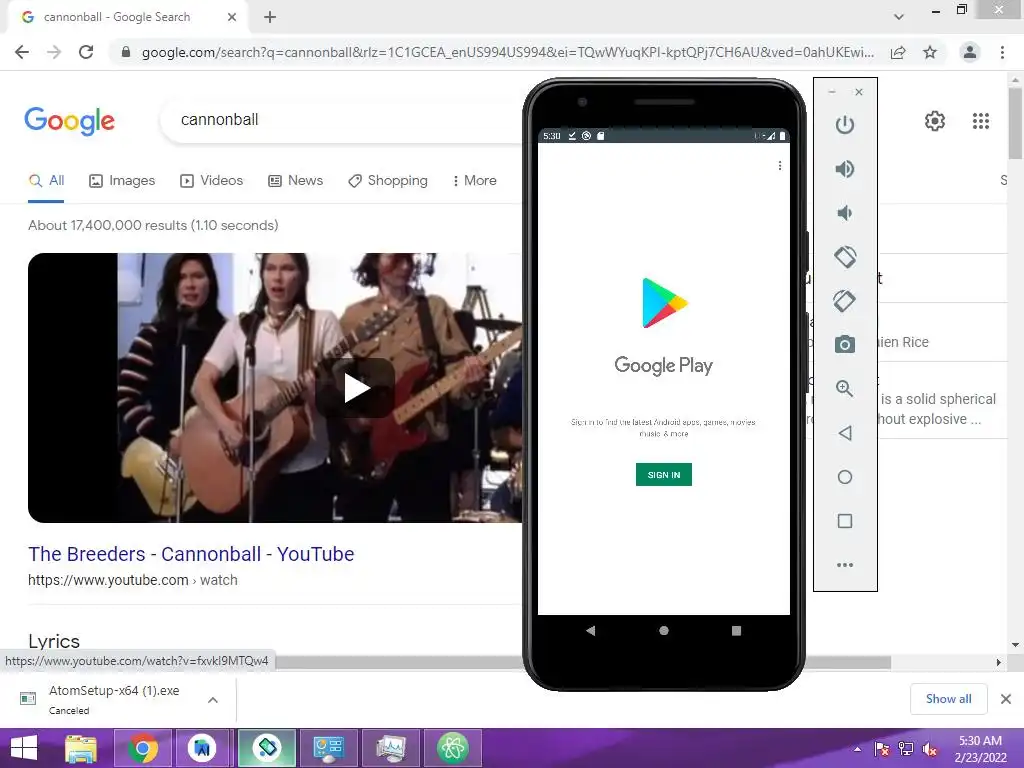This screenshot has width=1024, height=768.
Task: Tap the SIGN IN button in Google Play
Action: [x=664, y=475]
